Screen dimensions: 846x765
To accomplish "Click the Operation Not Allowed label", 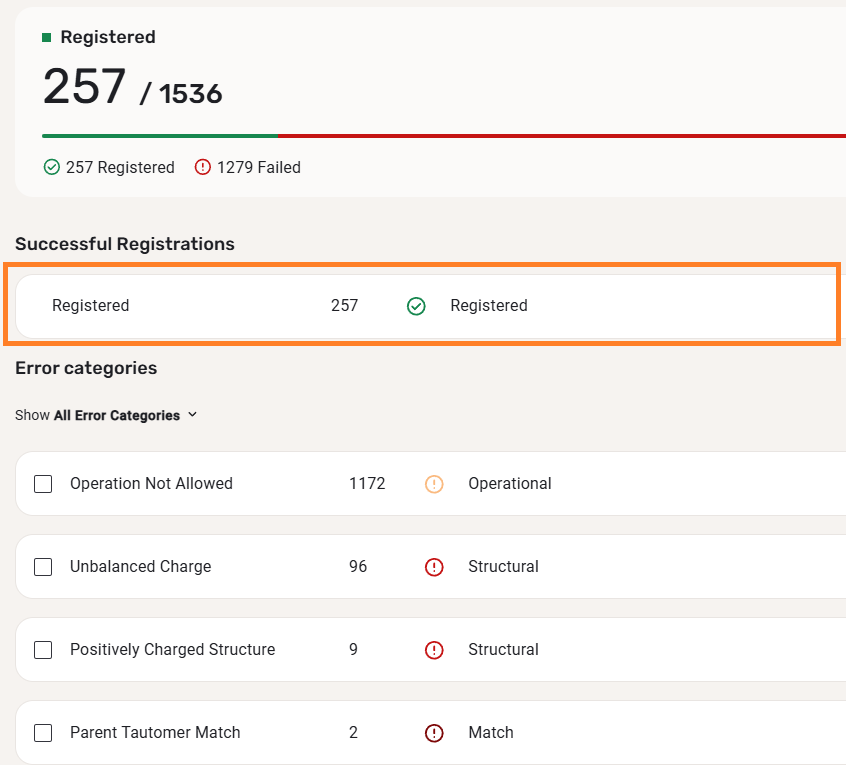I will coord(151,484).
